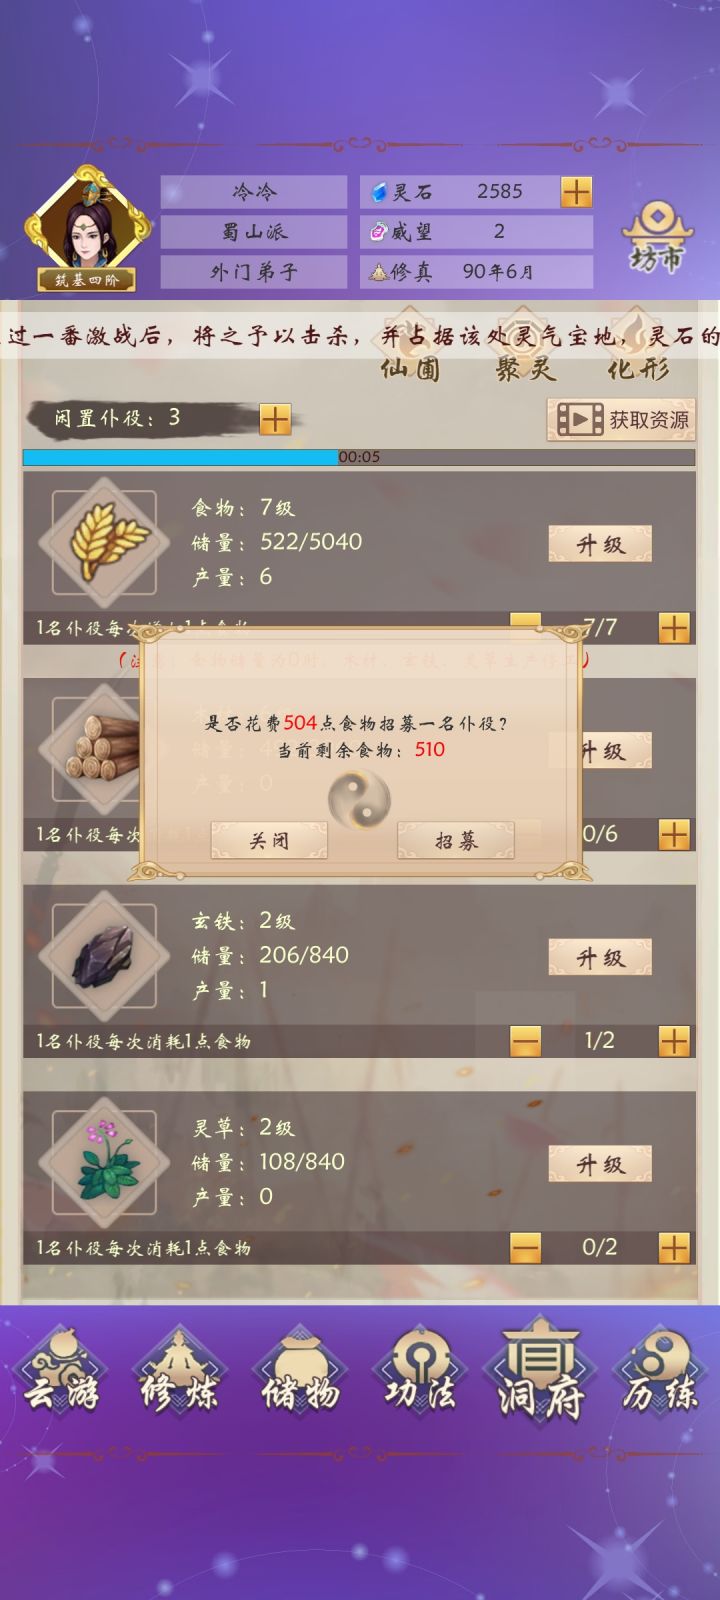Click 招募 to recruit a servant

coord(456,841)
